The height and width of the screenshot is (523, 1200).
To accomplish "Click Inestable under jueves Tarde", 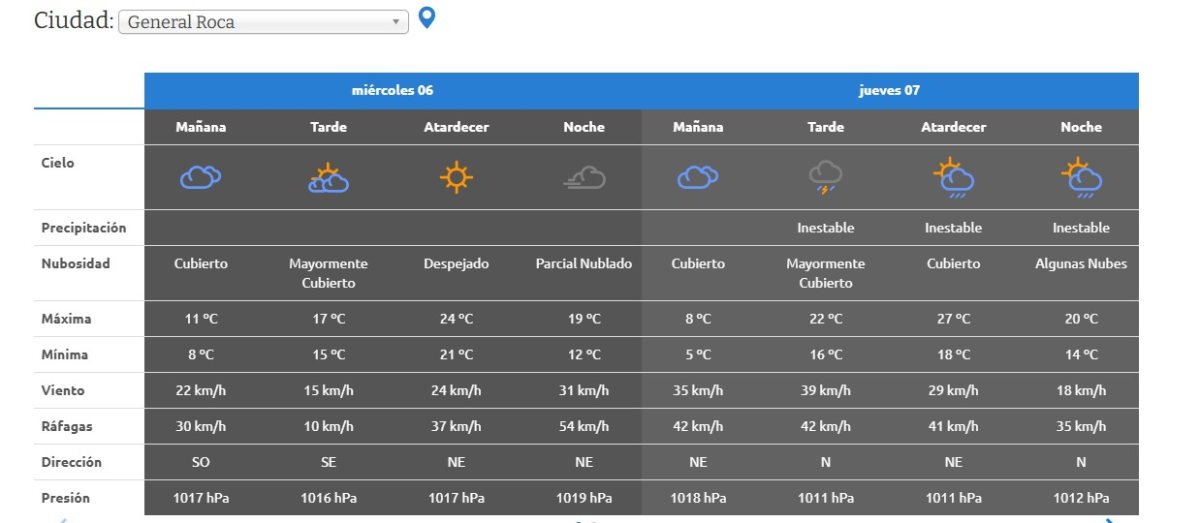I will [826, 228].
